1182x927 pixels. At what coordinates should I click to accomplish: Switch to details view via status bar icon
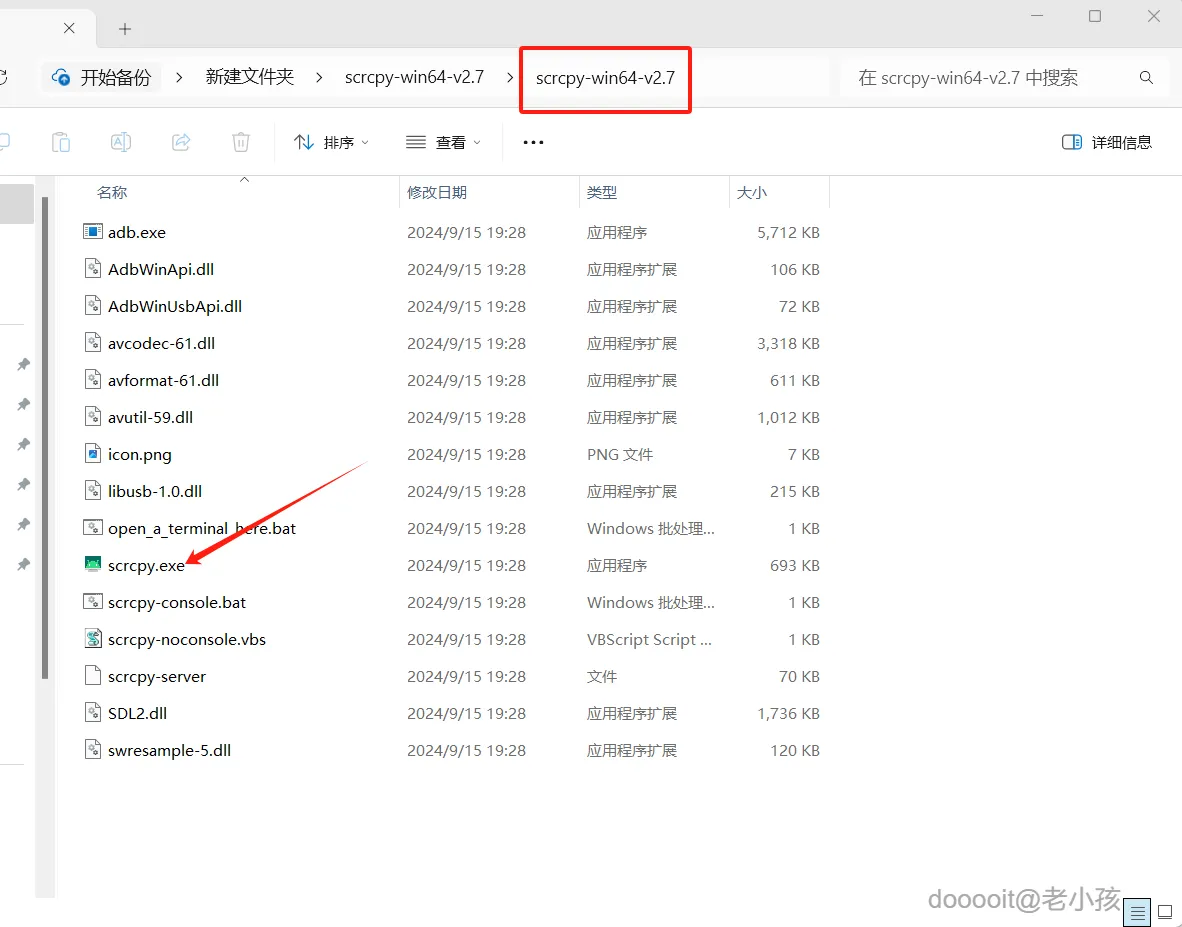1136,912
